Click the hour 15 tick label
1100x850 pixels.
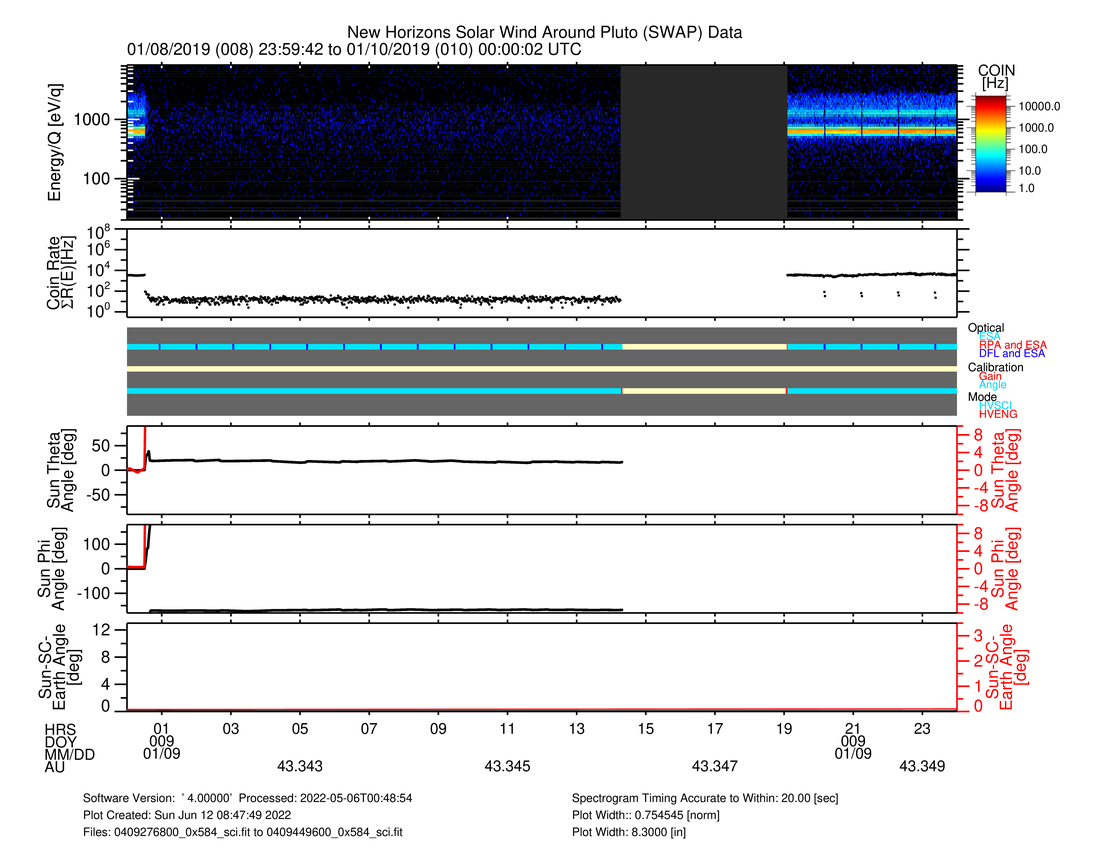pyautogui.click(x=645, y=730)
